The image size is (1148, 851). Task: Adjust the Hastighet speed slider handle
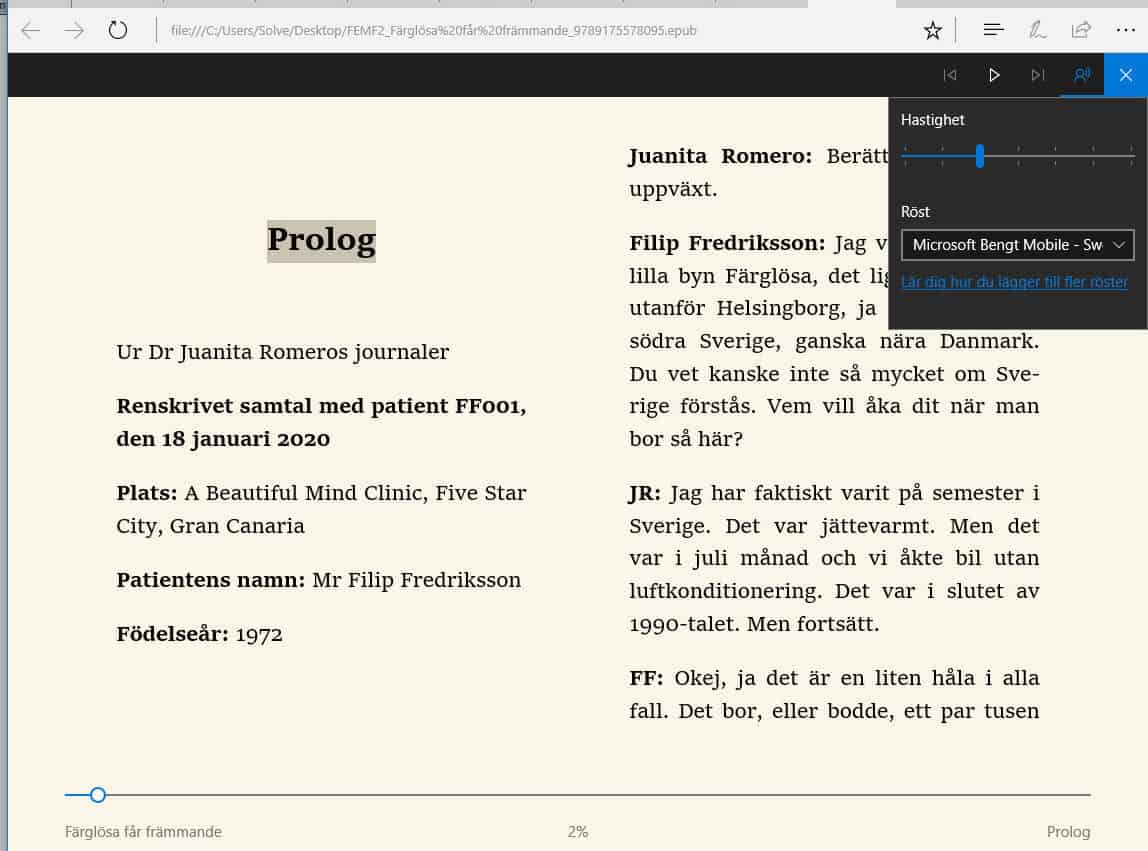[980, 156]
